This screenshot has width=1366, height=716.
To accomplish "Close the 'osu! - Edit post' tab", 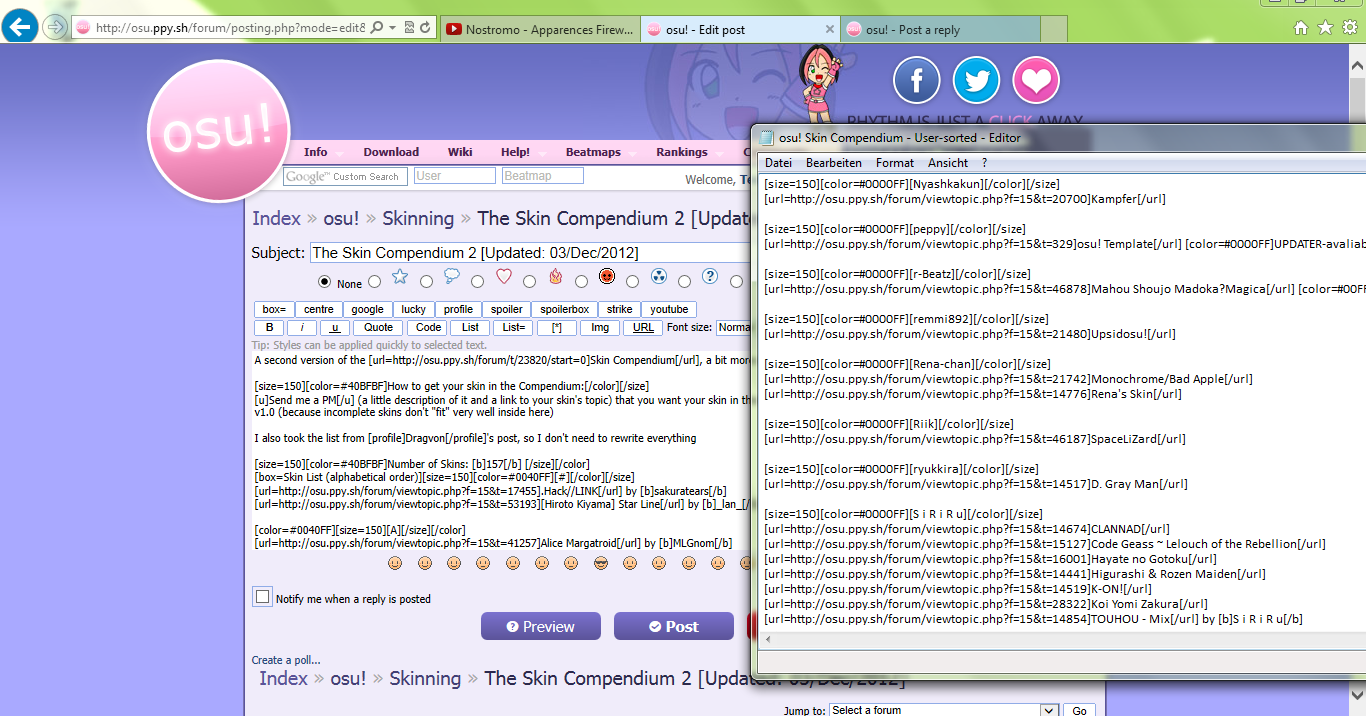I will [x=829, y=29].
